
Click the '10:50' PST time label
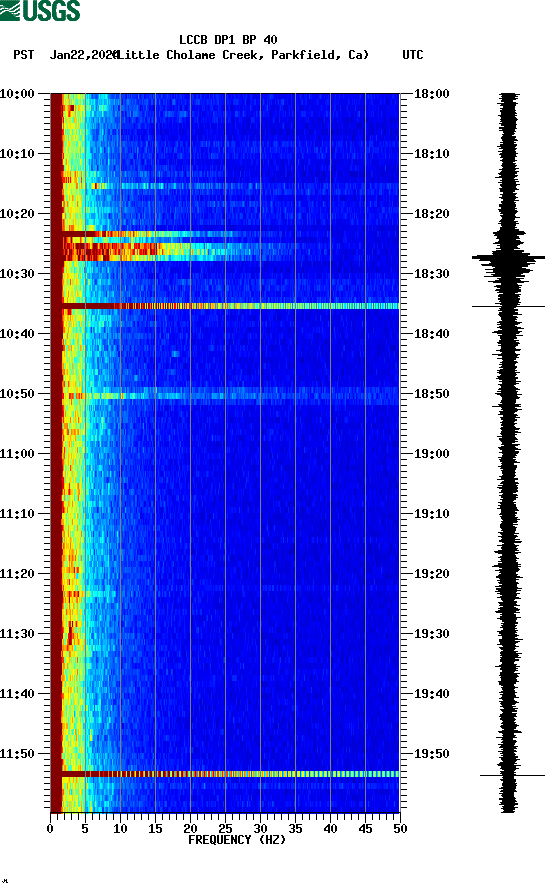pos(17,394)
